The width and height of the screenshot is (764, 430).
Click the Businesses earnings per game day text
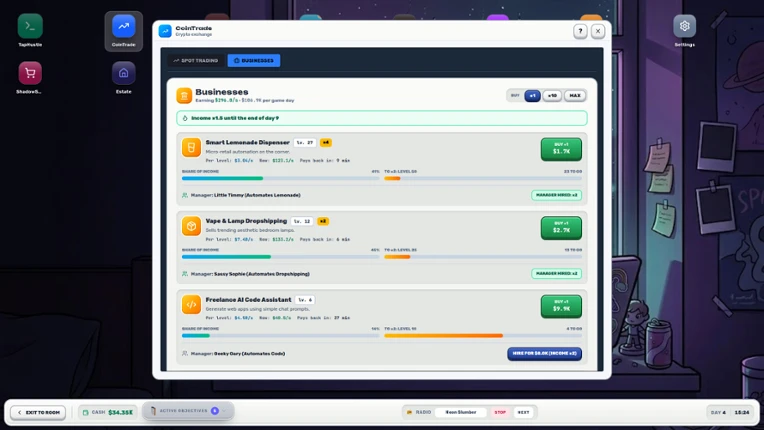245,100
